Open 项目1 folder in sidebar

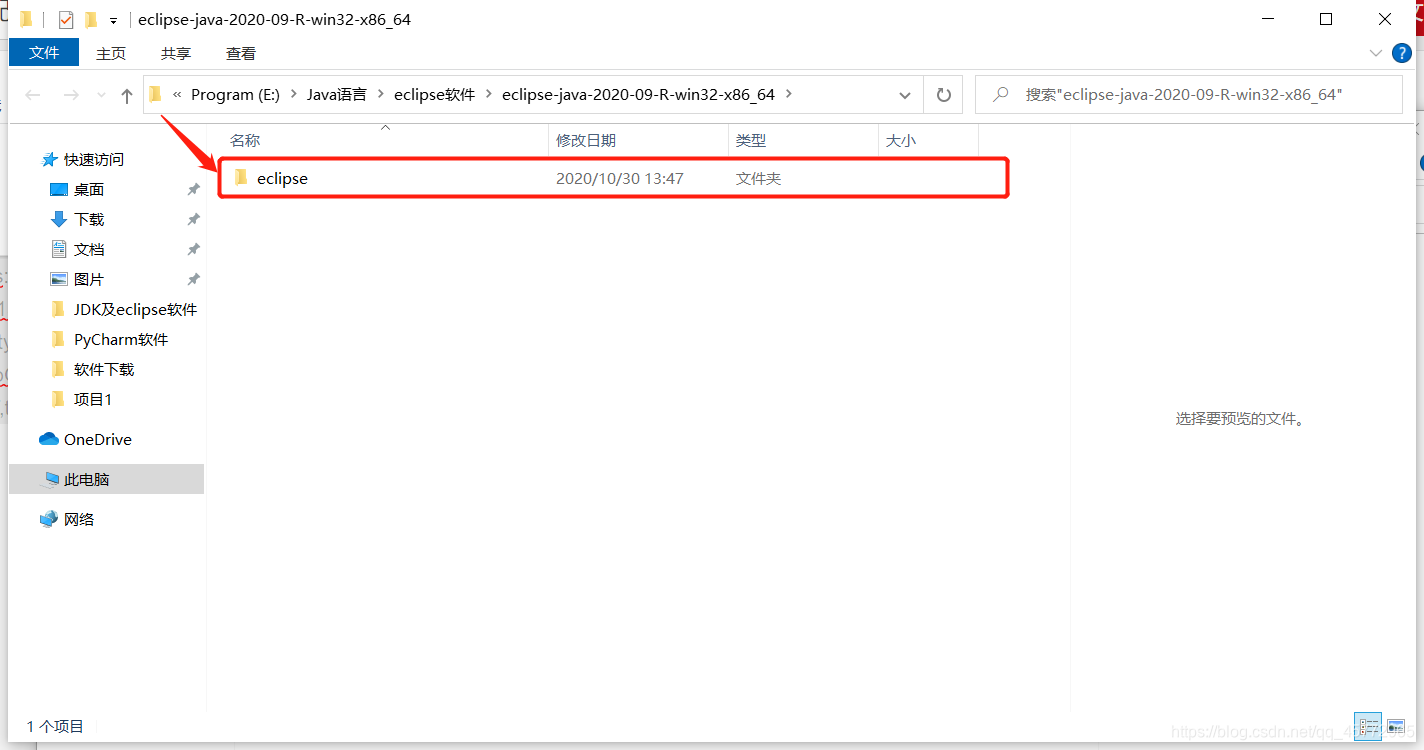pos(93,399)
